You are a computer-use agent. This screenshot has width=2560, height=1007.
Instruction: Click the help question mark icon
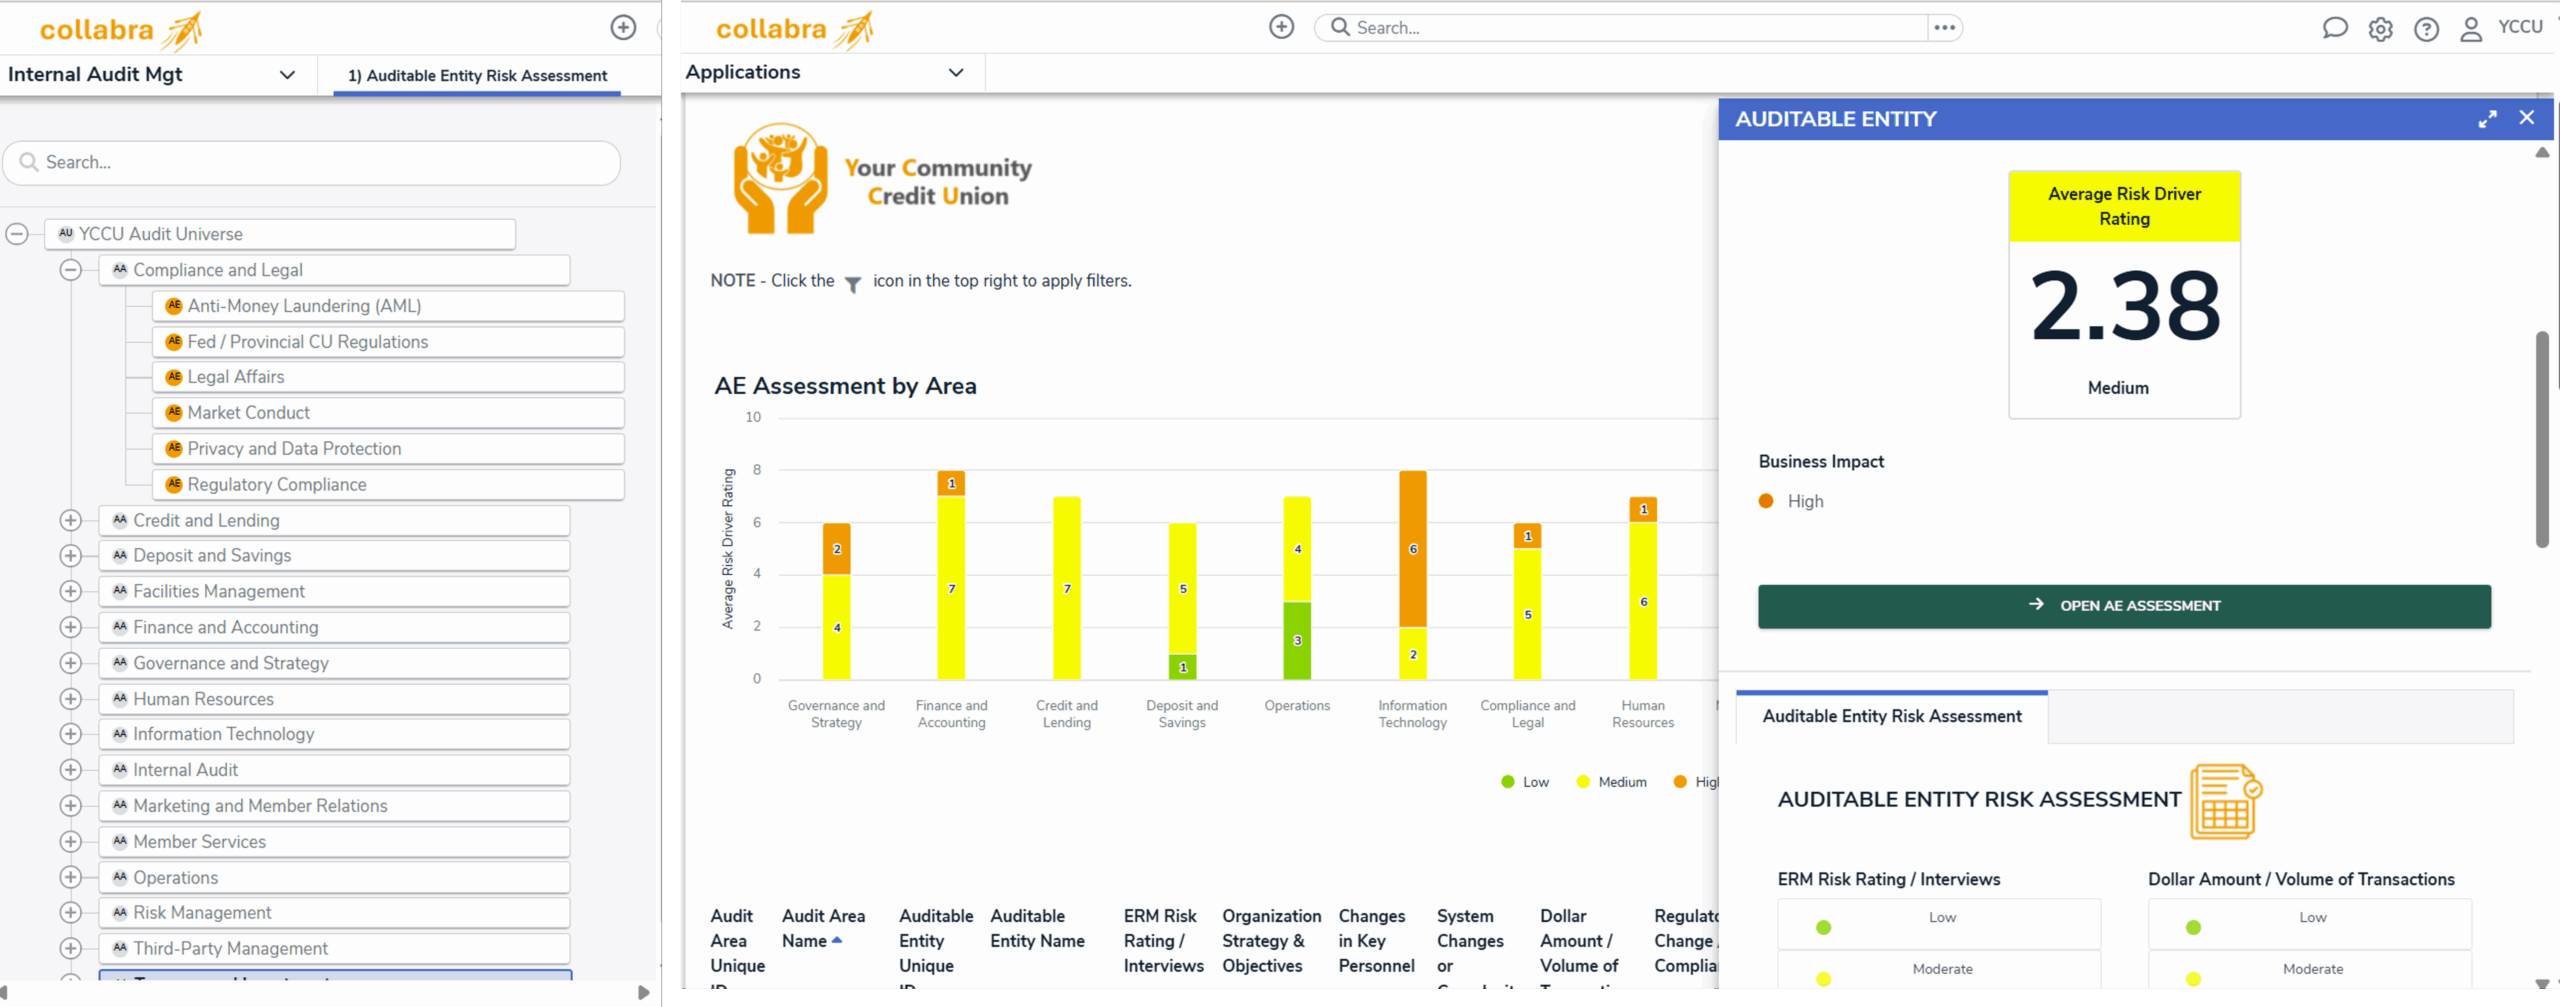click(2426, 29)
